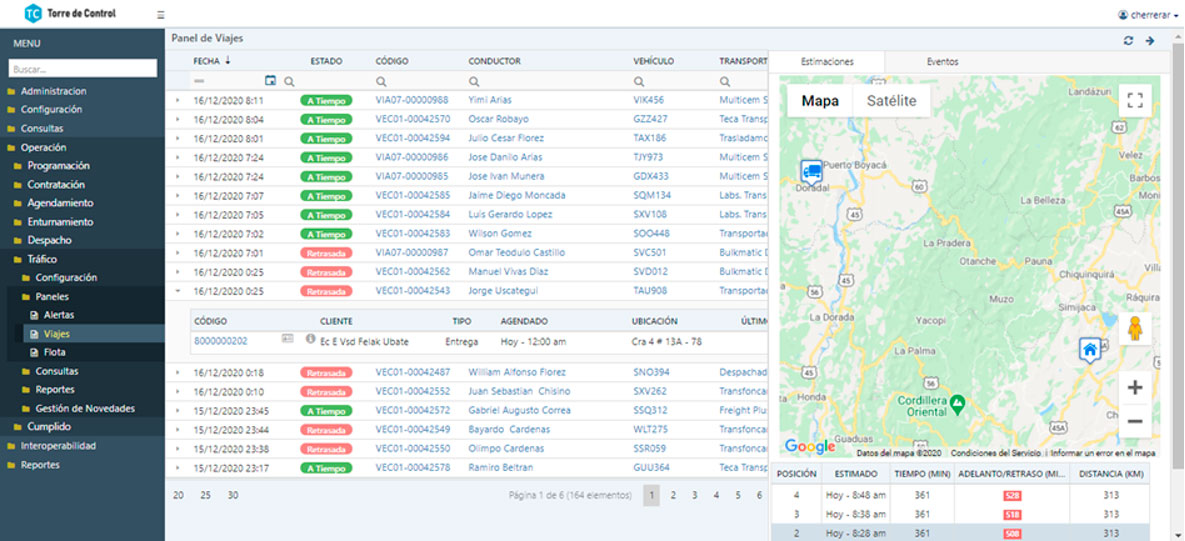
Task: Click the refresh icon in panel header
Action: pos(1129,41)
